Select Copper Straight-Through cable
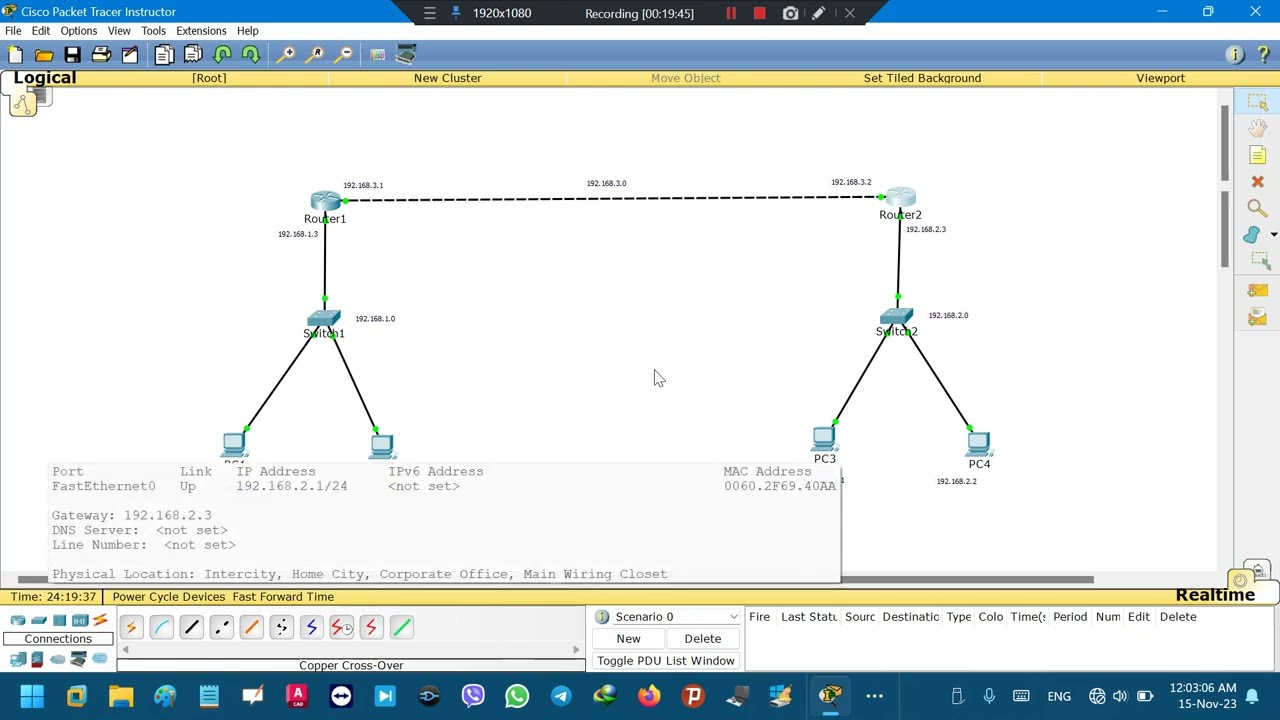The image size is (1280, 720). (191, 627)
